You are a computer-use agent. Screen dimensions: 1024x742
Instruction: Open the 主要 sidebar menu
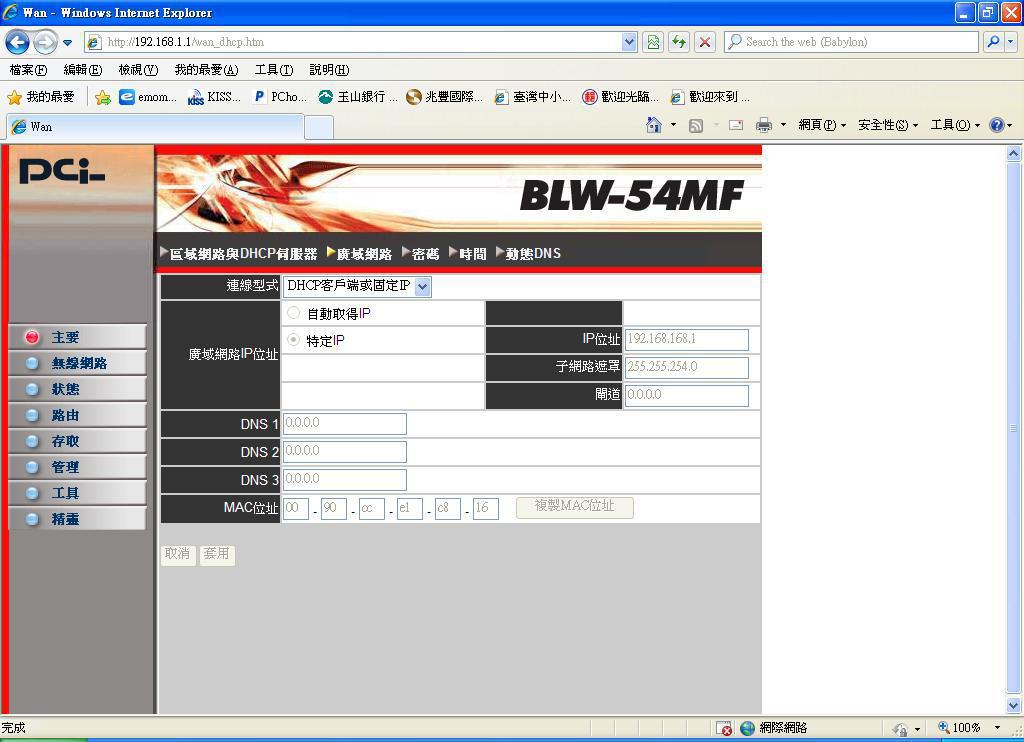tap(76, 337)
